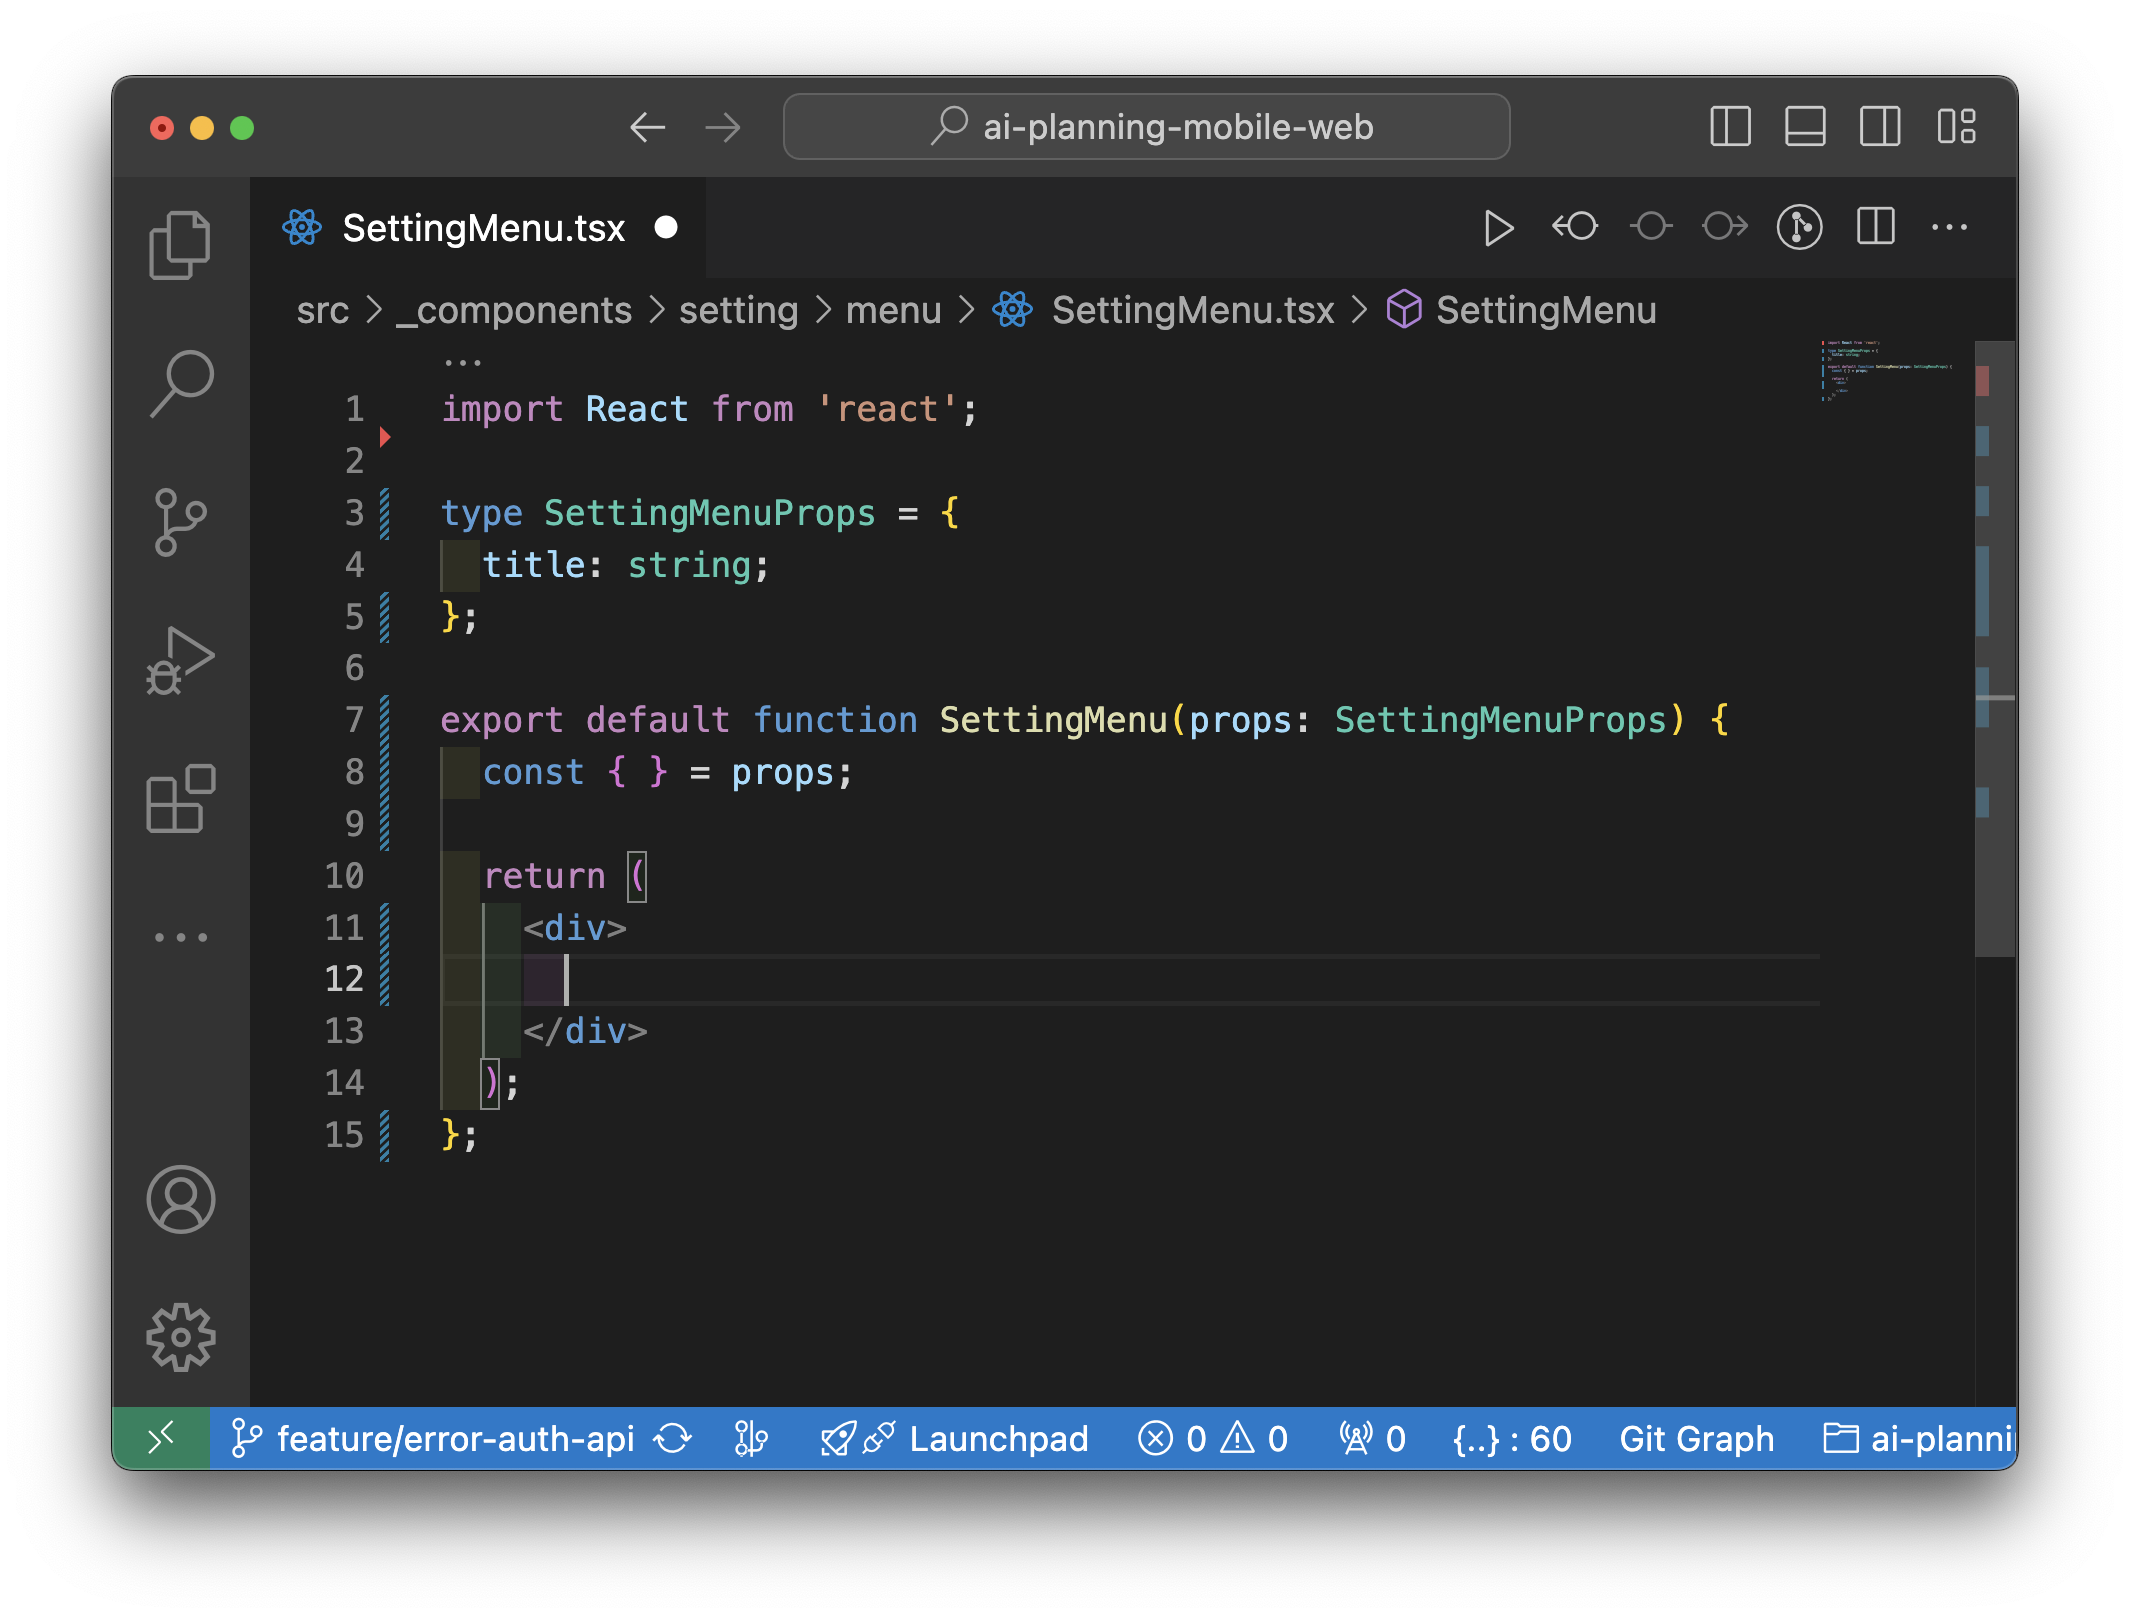Open the more actions ellipsis in editor toolbar
Screen dimensions: 2130x1618
1949,228
